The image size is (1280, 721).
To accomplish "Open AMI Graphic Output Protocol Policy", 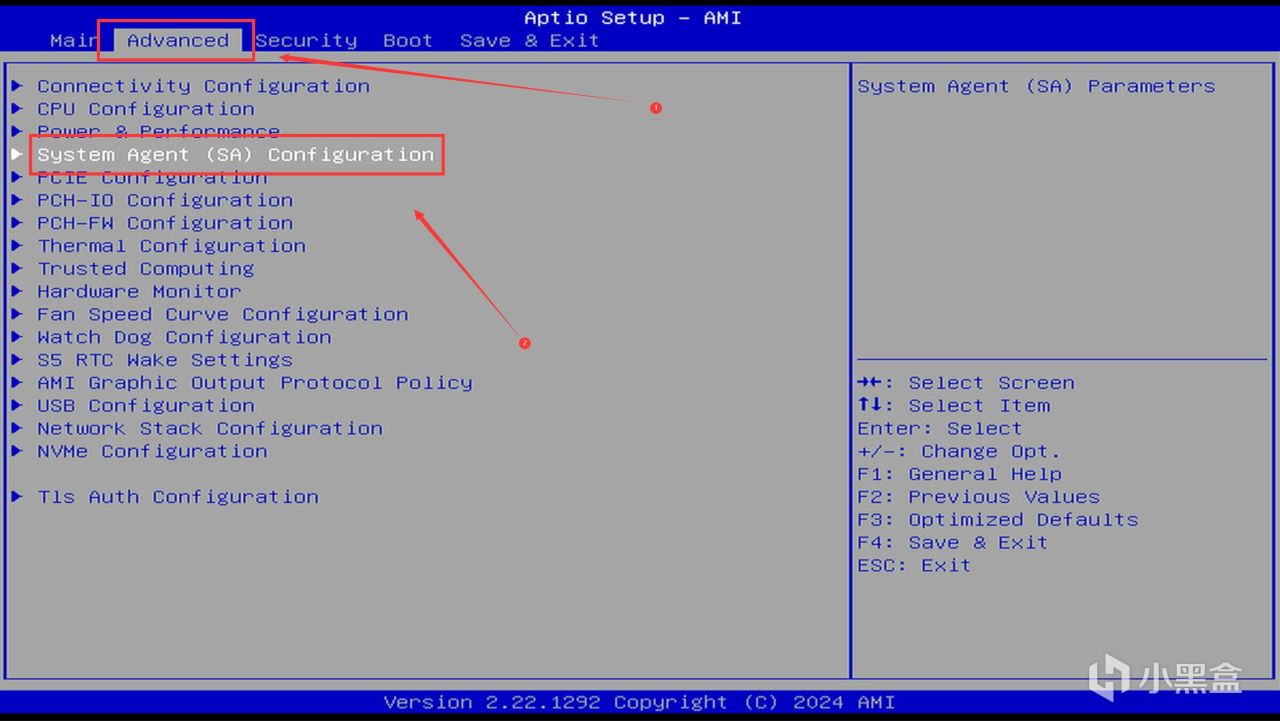I will click(x=255, y=383).
